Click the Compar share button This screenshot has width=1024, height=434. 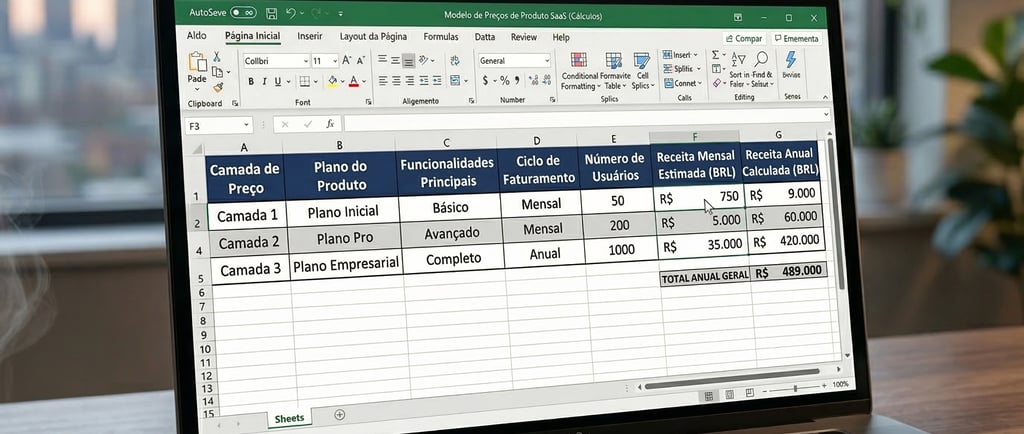tap(744, 39)
